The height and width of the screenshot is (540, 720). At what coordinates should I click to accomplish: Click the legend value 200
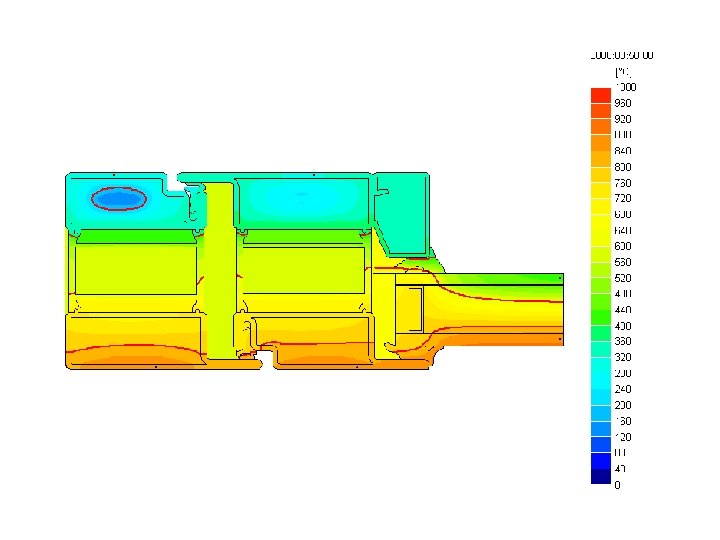[x=623, y=405]
